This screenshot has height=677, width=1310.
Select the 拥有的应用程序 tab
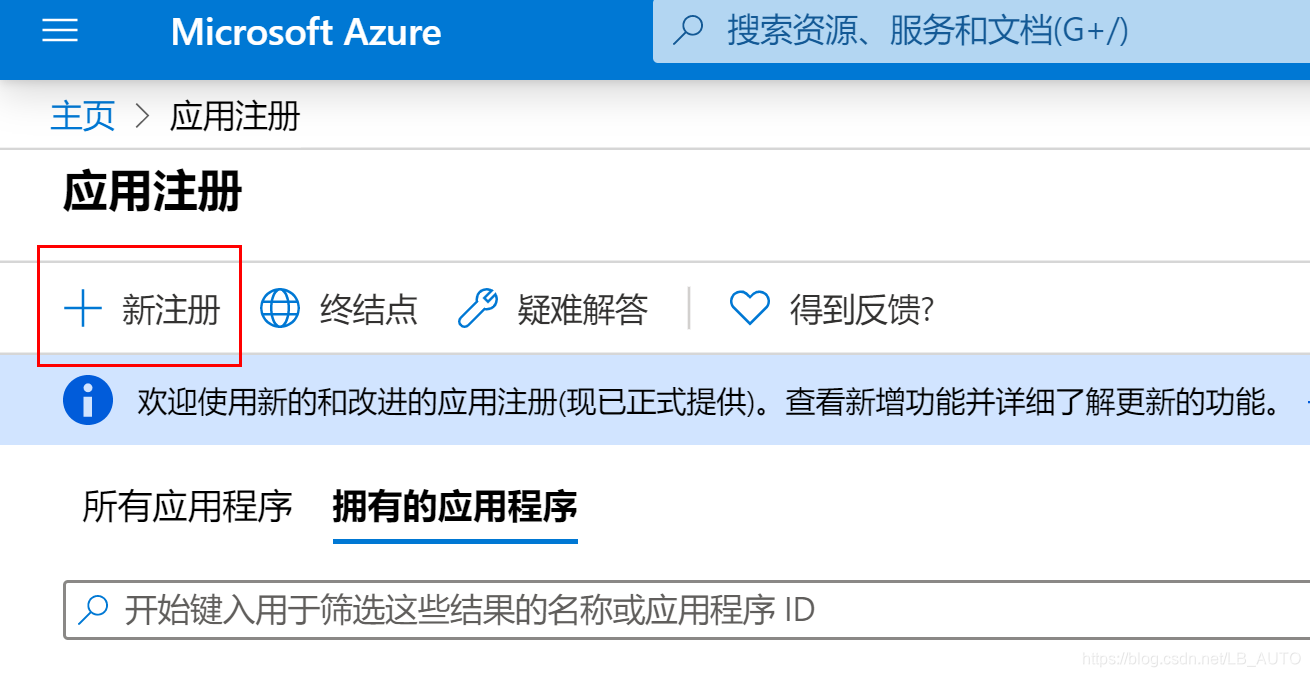(455, 508)
